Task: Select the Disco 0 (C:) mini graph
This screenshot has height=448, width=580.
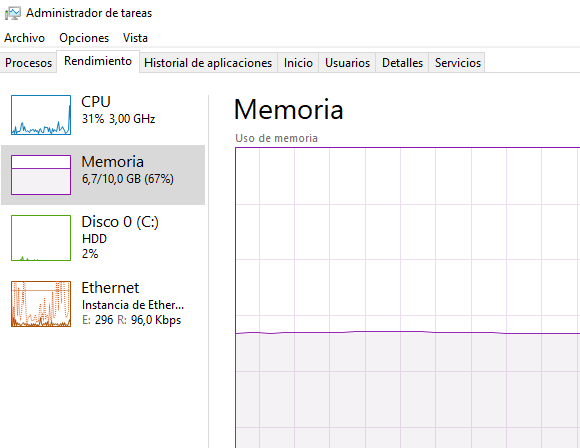Action: pos(41,238)
